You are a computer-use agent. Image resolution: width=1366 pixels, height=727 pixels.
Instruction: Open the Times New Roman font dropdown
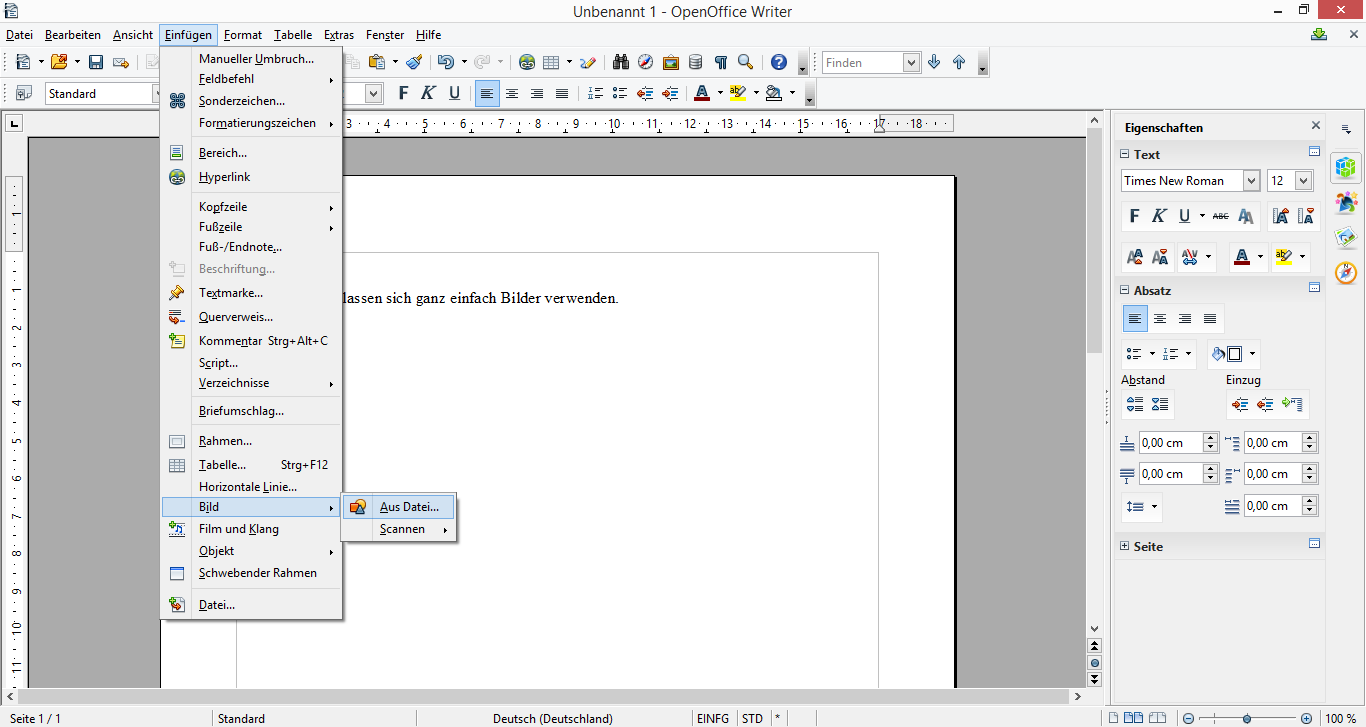click(1251, 181)
